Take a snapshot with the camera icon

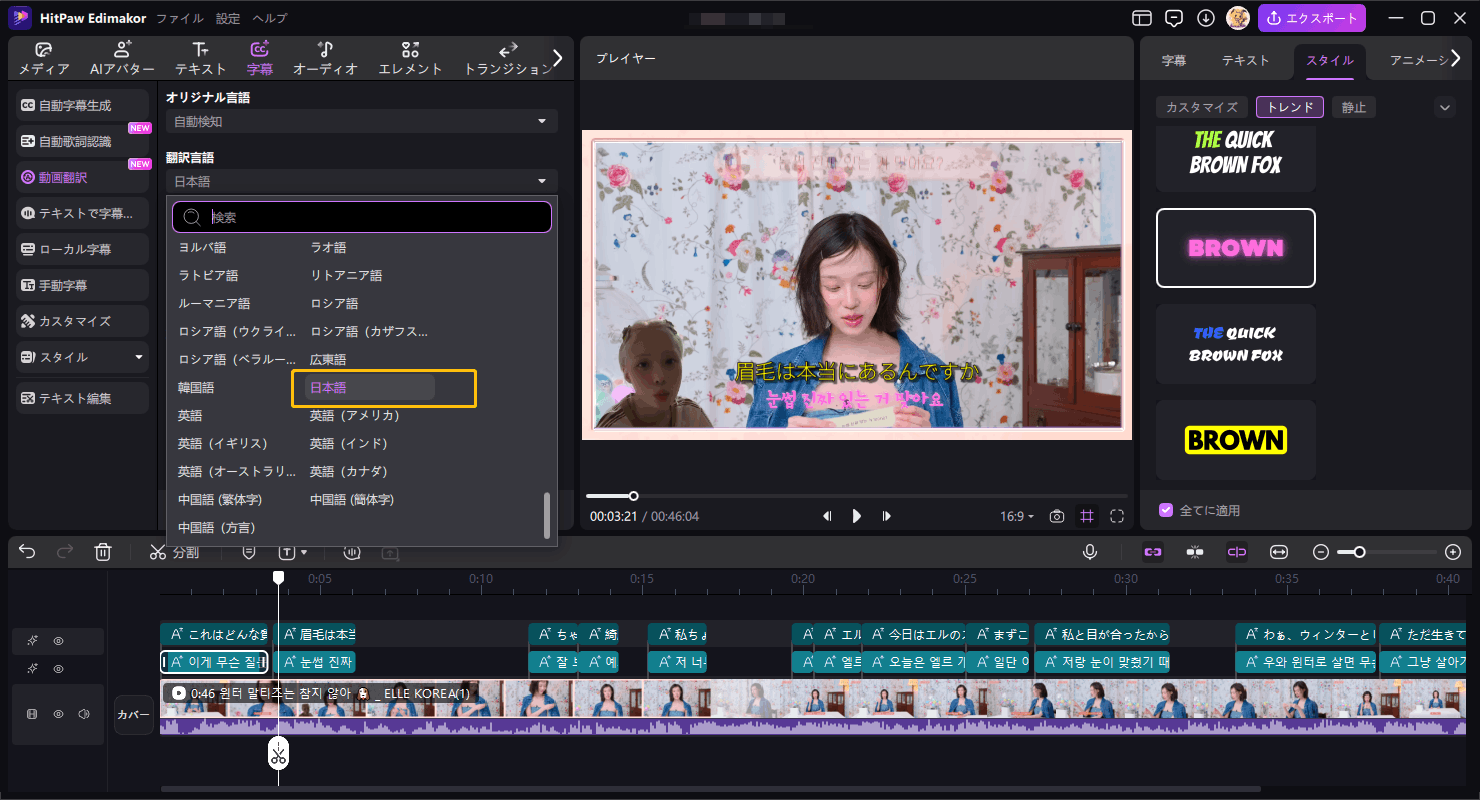tap(1057, 515)
